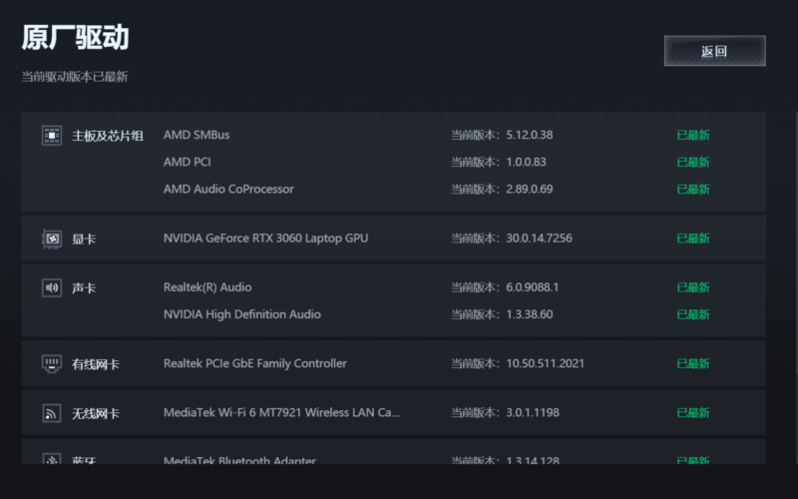Select the AMD PCI driver entry
This screenshot has width=798, height=499.
[187, 162]
